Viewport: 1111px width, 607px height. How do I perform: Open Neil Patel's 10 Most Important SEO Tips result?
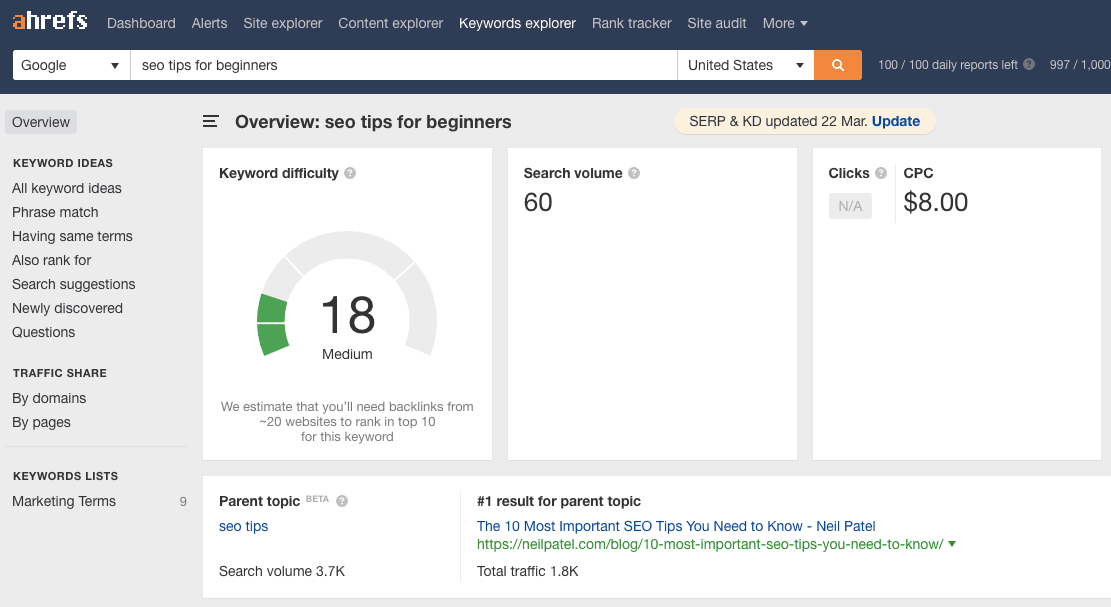(x=676, y=526)
